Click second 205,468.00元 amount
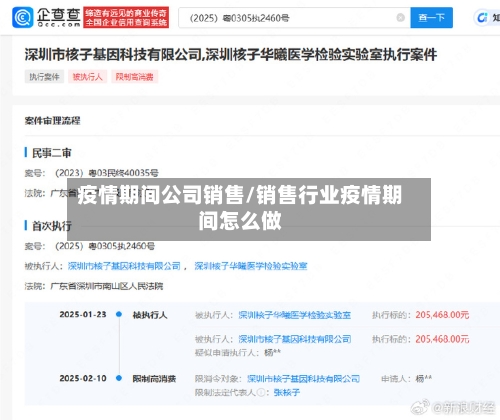The width and height of the screenshot is (500, 420). (x=442, y=339)
